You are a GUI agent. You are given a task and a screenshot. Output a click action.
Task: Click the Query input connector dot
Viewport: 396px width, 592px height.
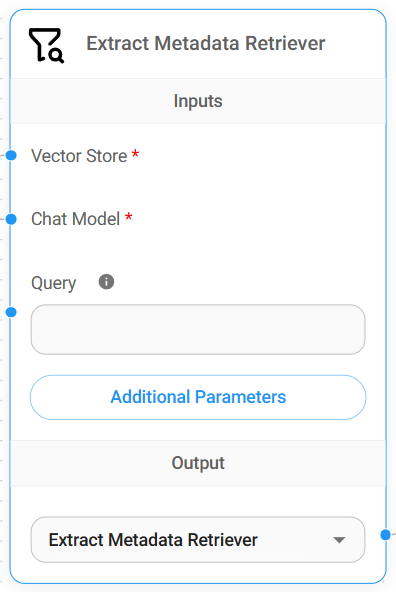11,312
